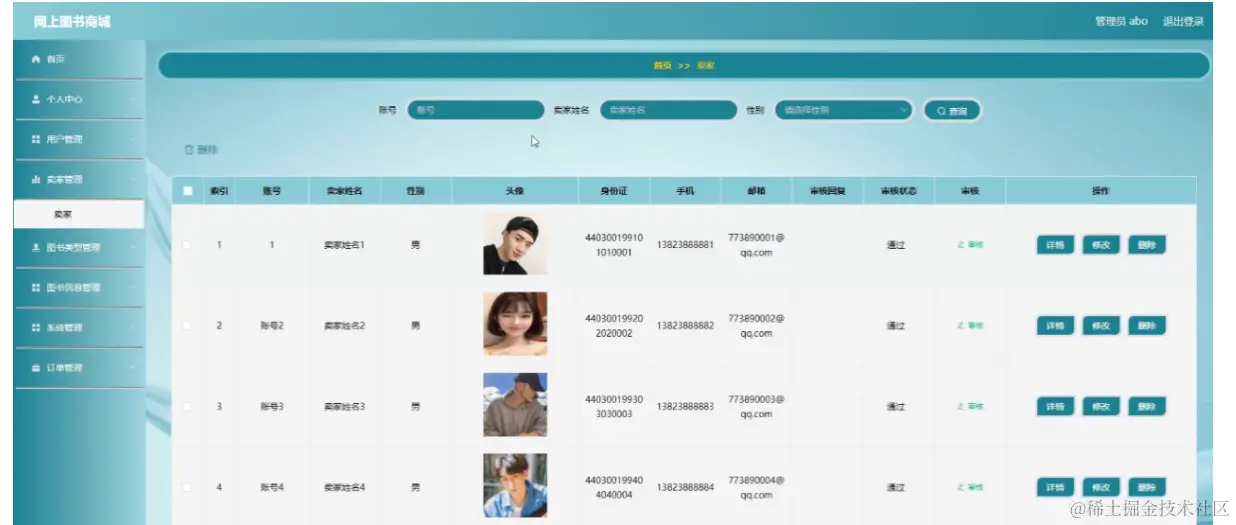Tick the checkbox for row 1

point(187,245)
